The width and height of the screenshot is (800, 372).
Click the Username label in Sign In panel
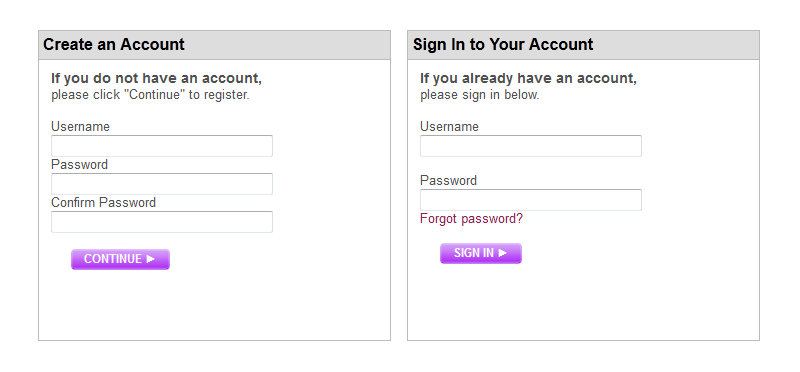(449, 127)
